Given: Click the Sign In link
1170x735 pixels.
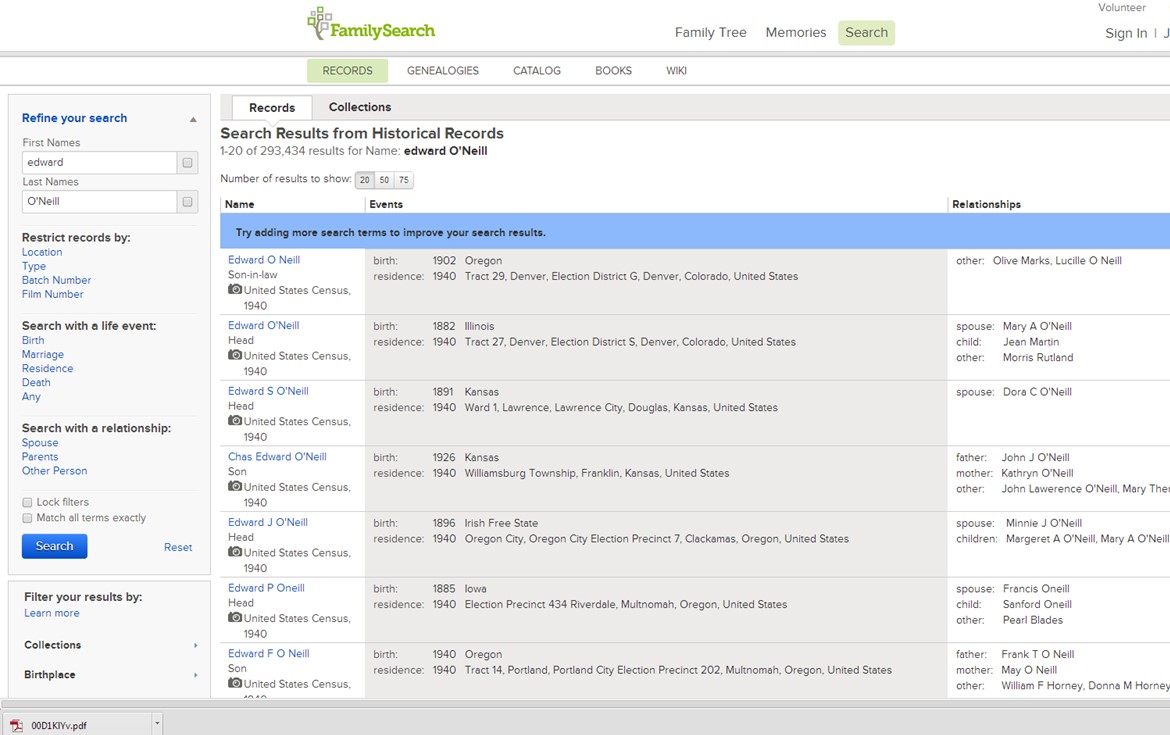Looking at the screenshot, I should [x=1126, y=33].
